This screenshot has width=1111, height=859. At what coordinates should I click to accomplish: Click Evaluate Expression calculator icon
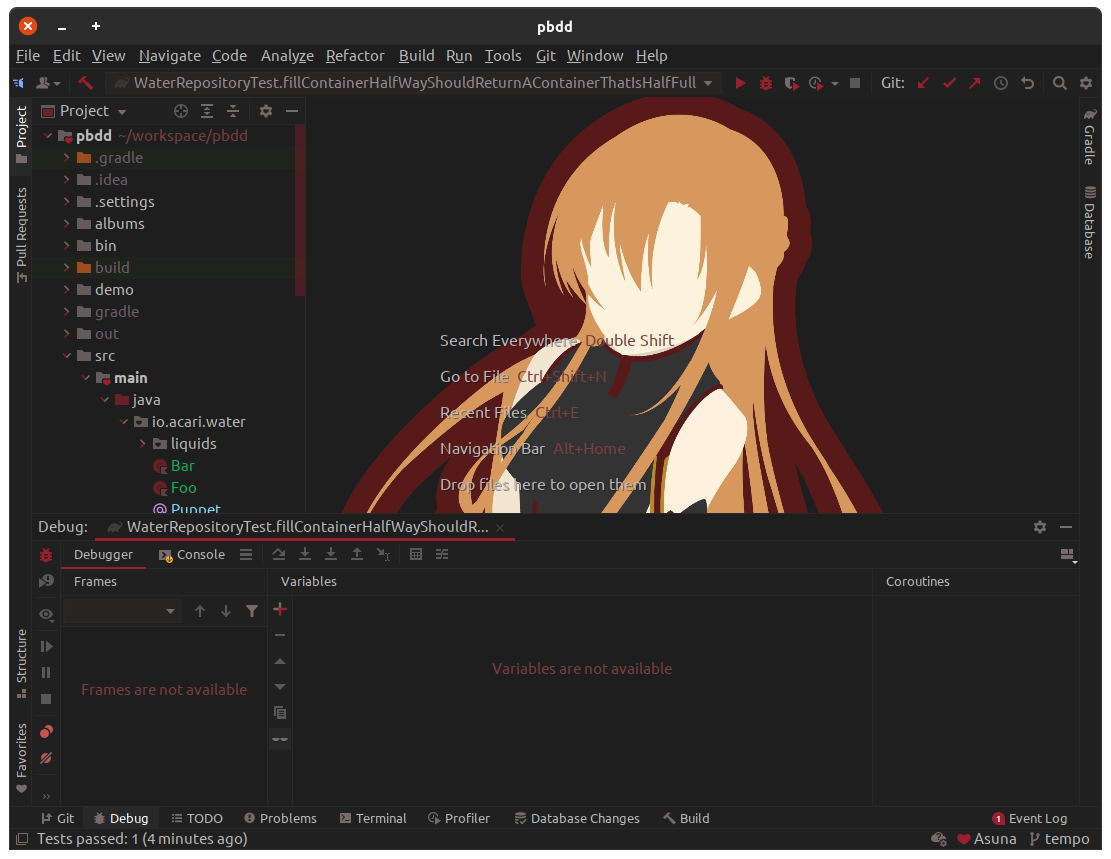[416, 554]
